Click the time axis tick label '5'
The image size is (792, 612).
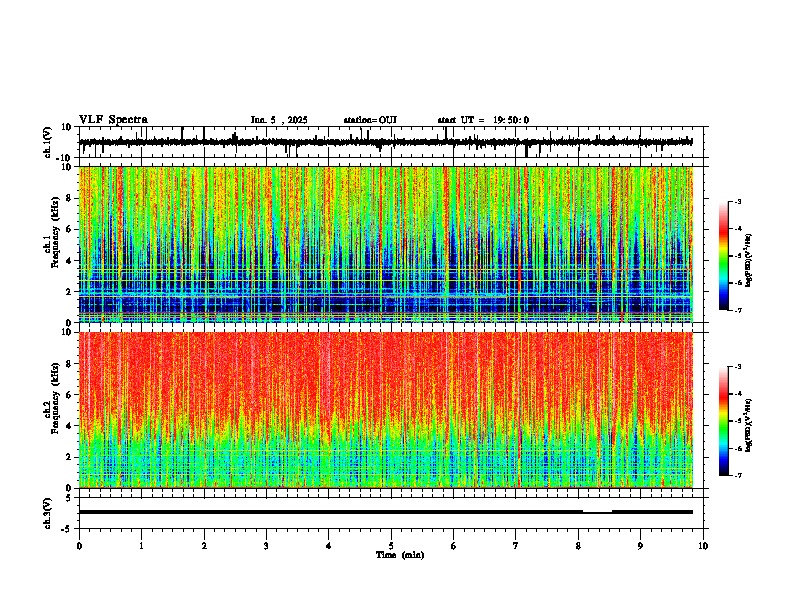click(x=391, y=546)
